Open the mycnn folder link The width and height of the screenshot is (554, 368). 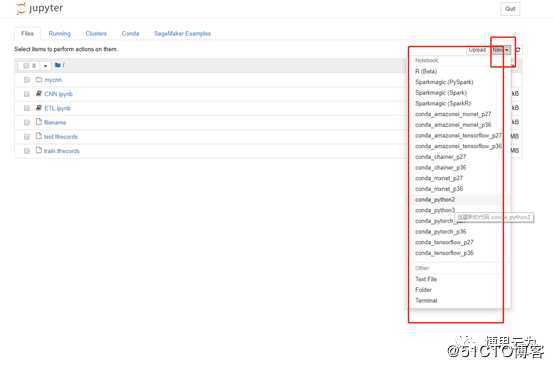53,80
